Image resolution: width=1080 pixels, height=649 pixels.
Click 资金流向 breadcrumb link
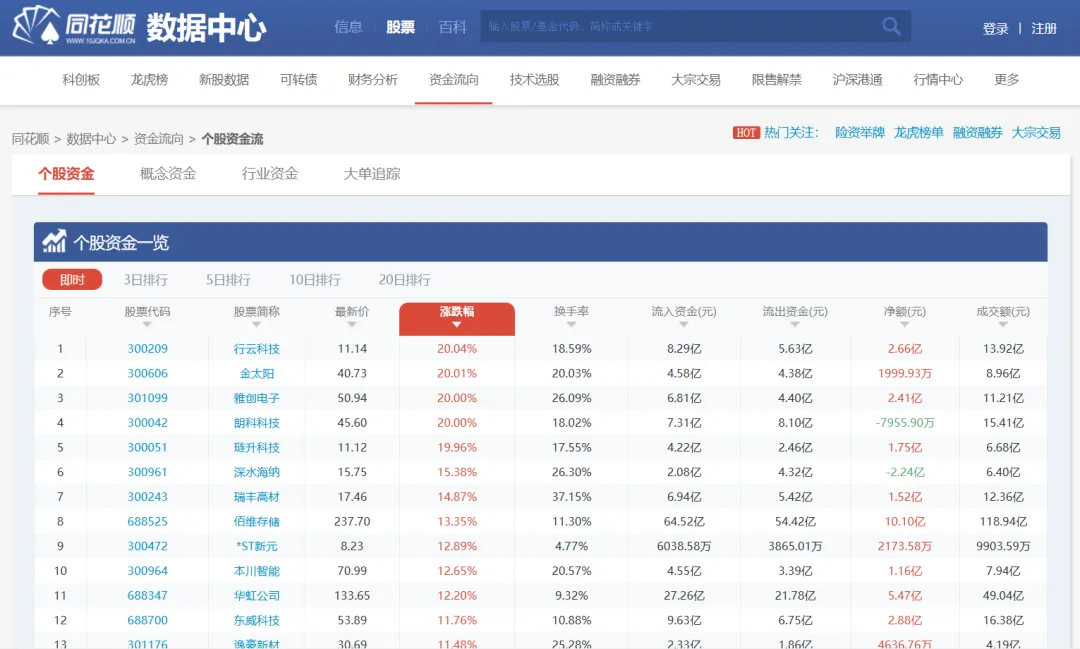click(x=158, y=139)
